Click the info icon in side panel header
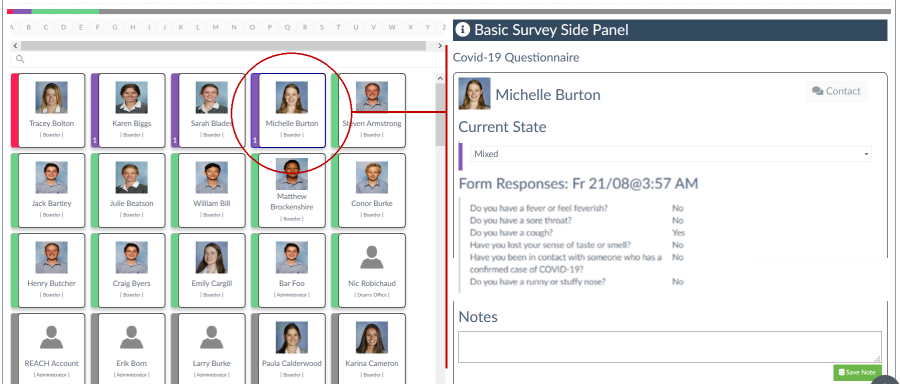The image size is (900, 384). [x=463, y=30]
